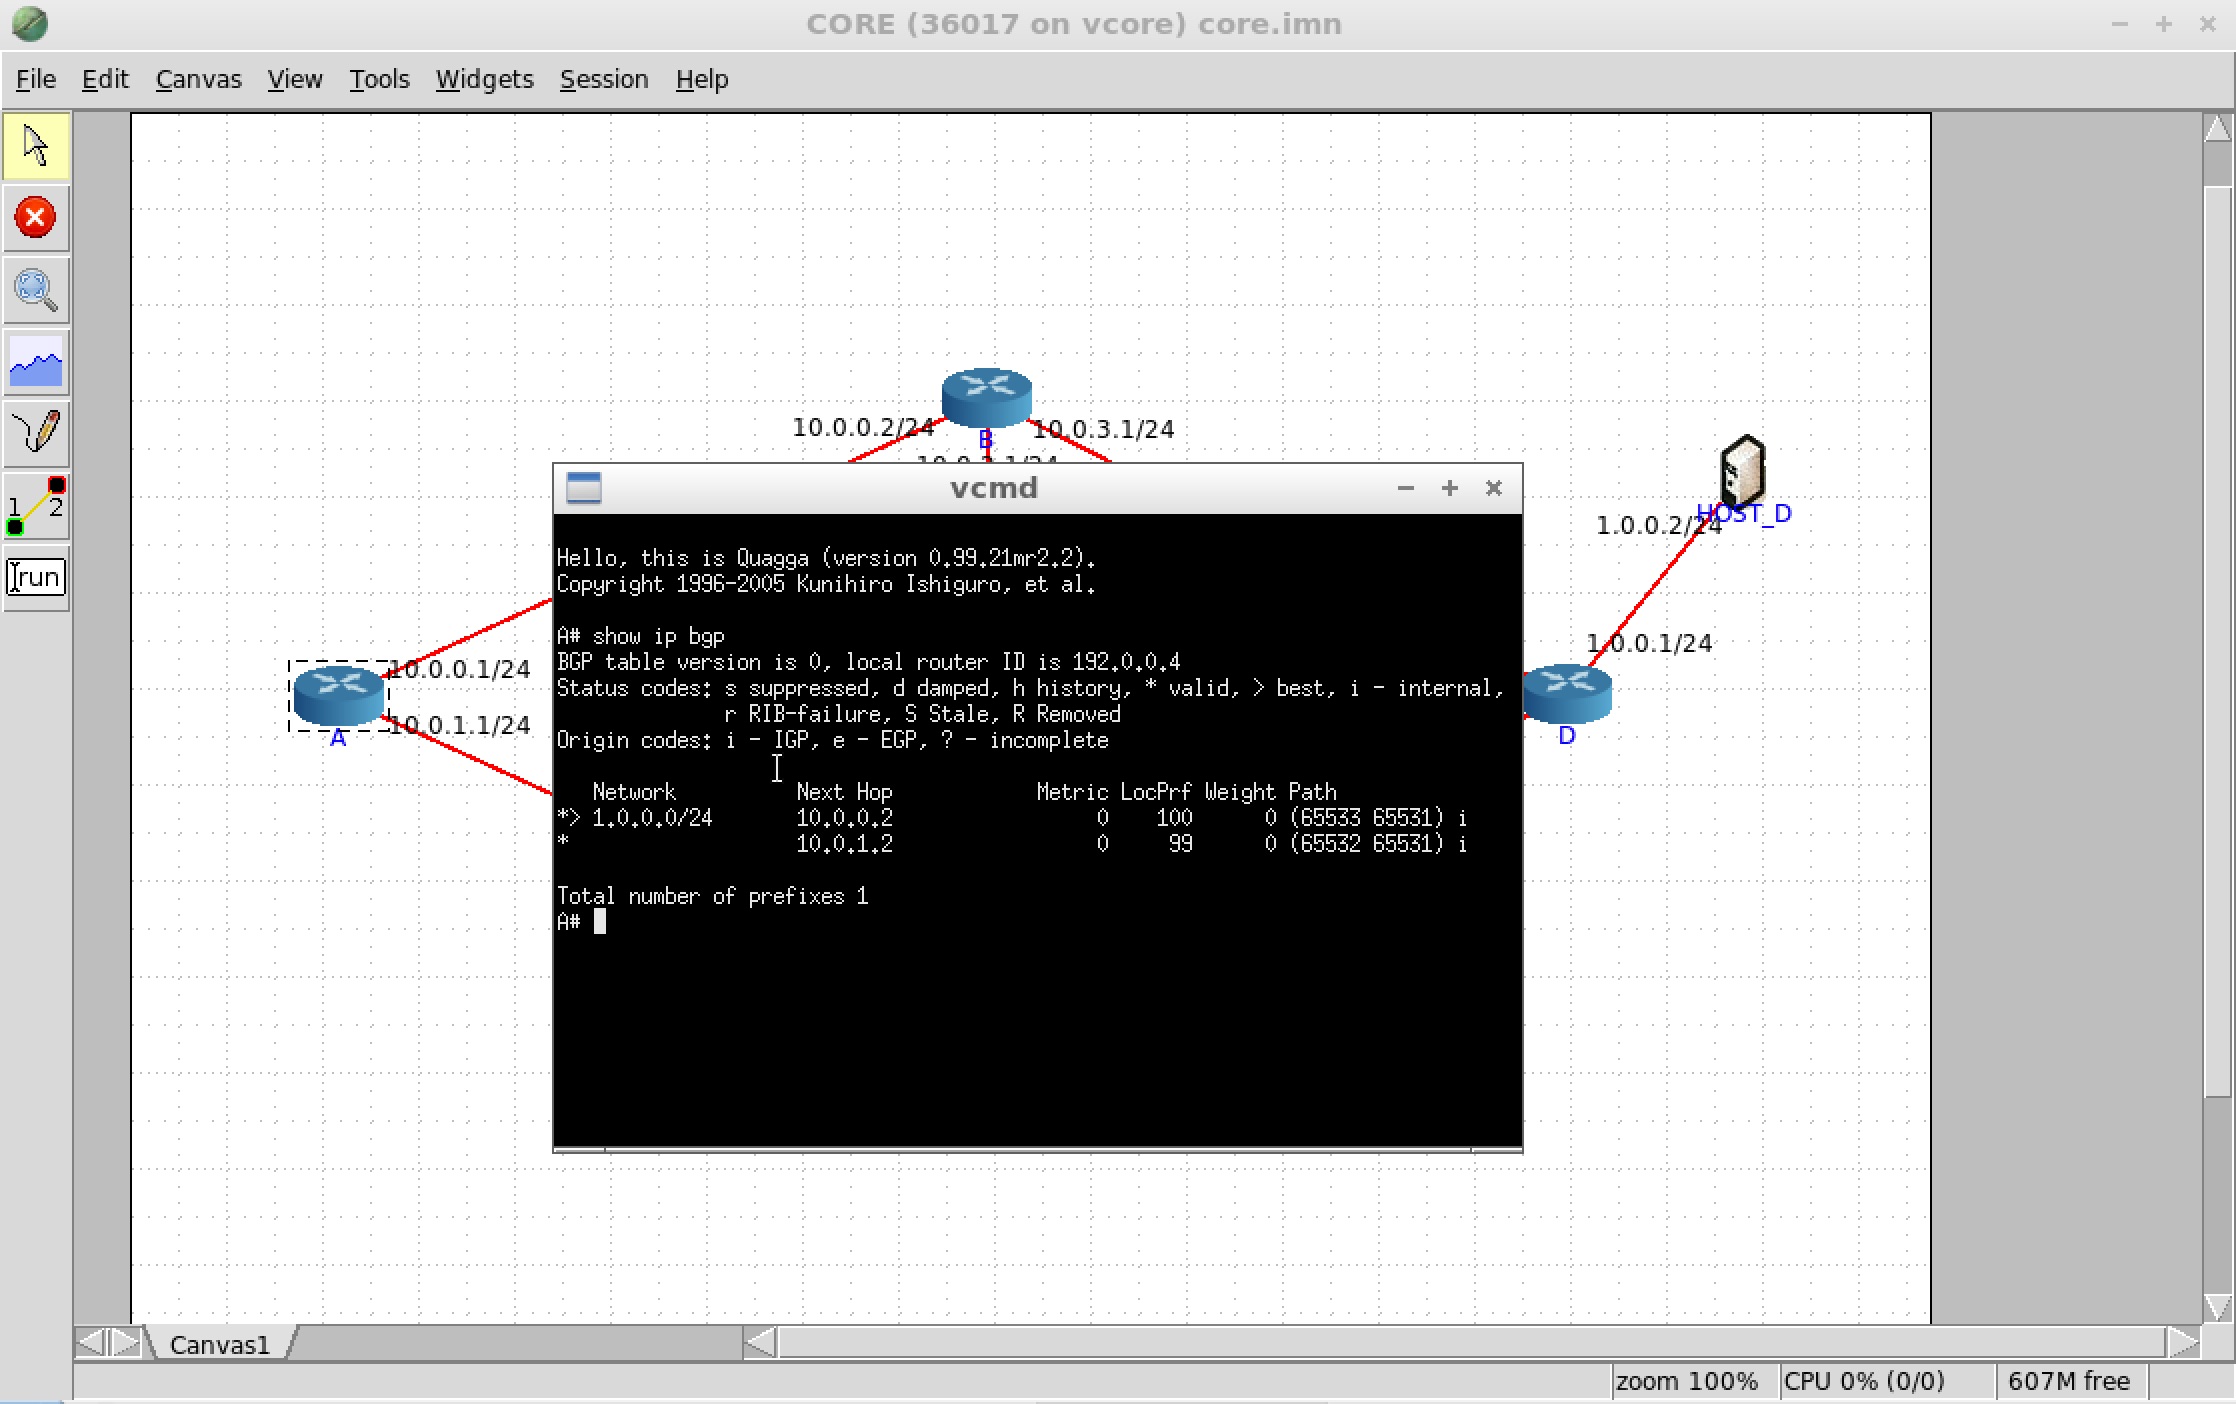This screenshot has height=1404, width=2236.
Task: Click the 10.0.0.1/24 interface label
Action: 460,669
